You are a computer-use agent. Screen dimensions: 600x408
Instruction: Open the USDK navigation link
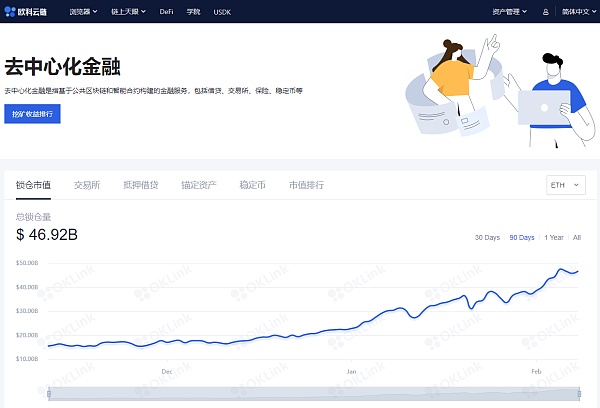coord(220,12)
